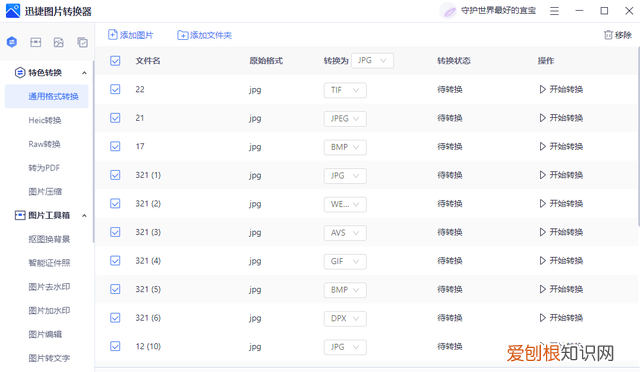Uncheck the checkbox for file 17
The height and width of the screenshot is (372, 640).
pyautogui.click(x=115, y=146)
